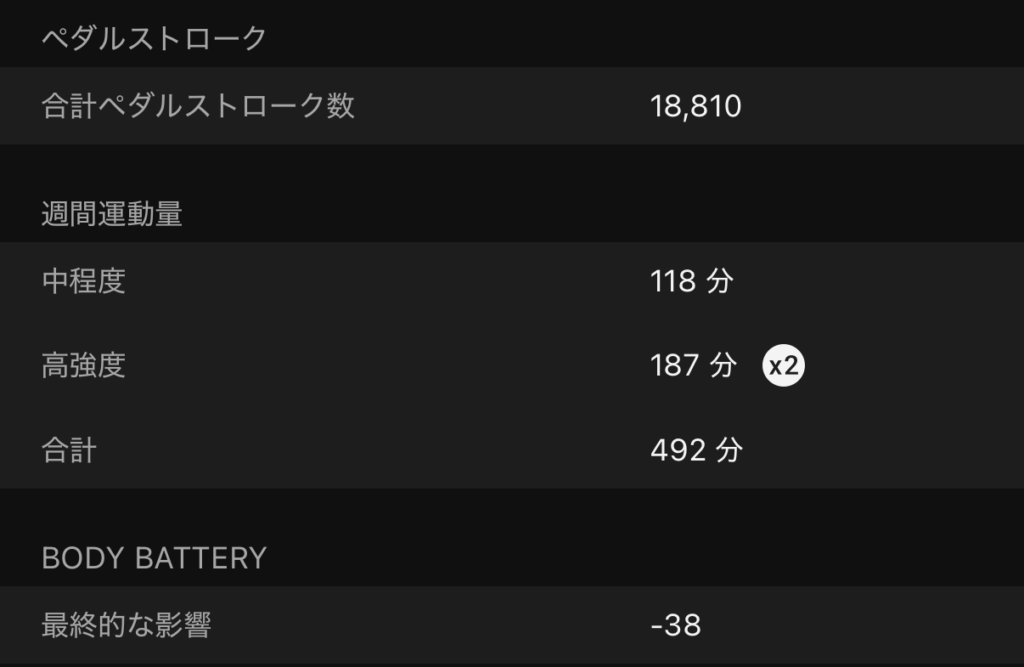Click dark gap above BODY BATTERY header
Viewport: 1024px width, 667px height.
[x=512, y=512]
